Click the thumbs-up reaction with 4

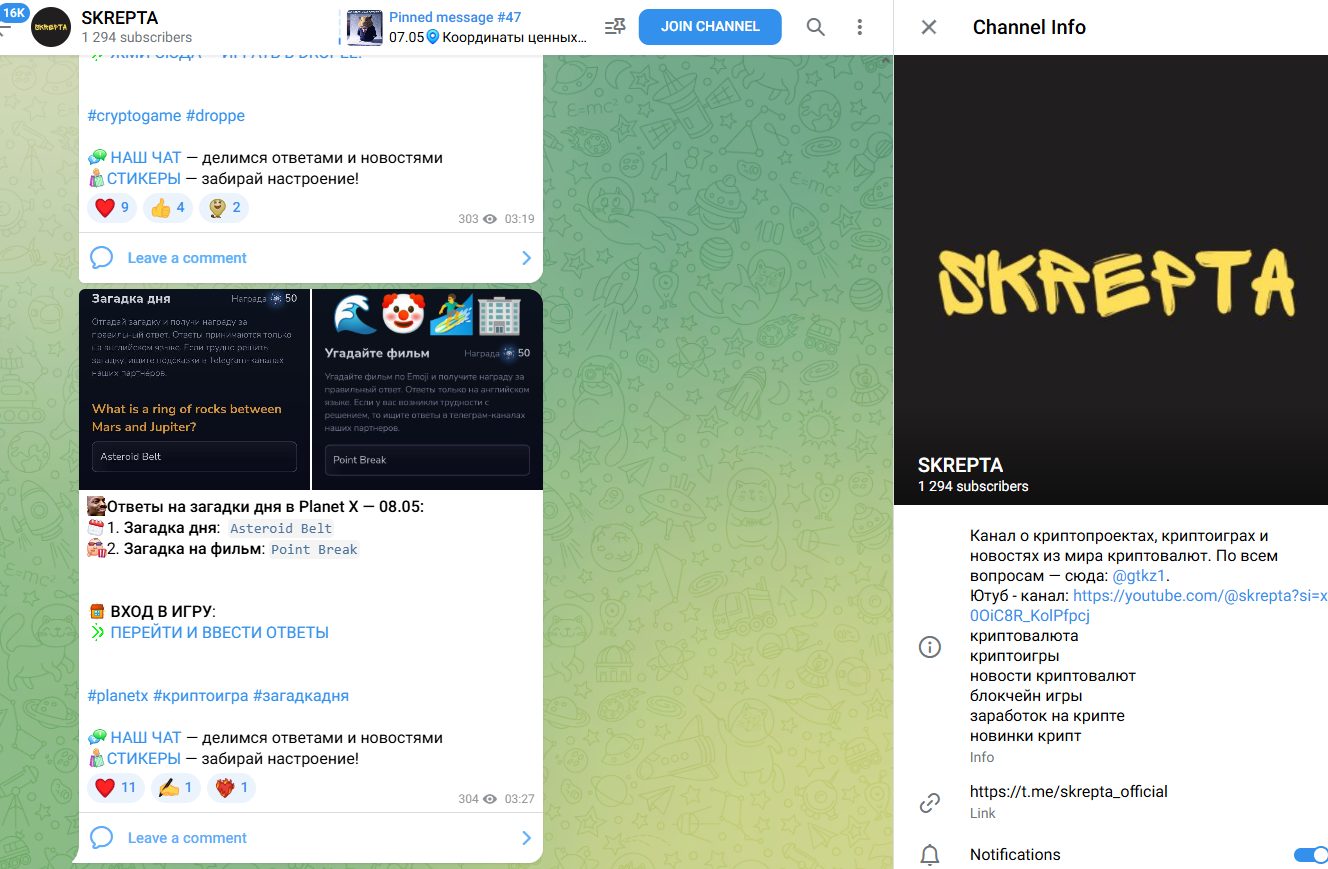(x=168, y=208)
